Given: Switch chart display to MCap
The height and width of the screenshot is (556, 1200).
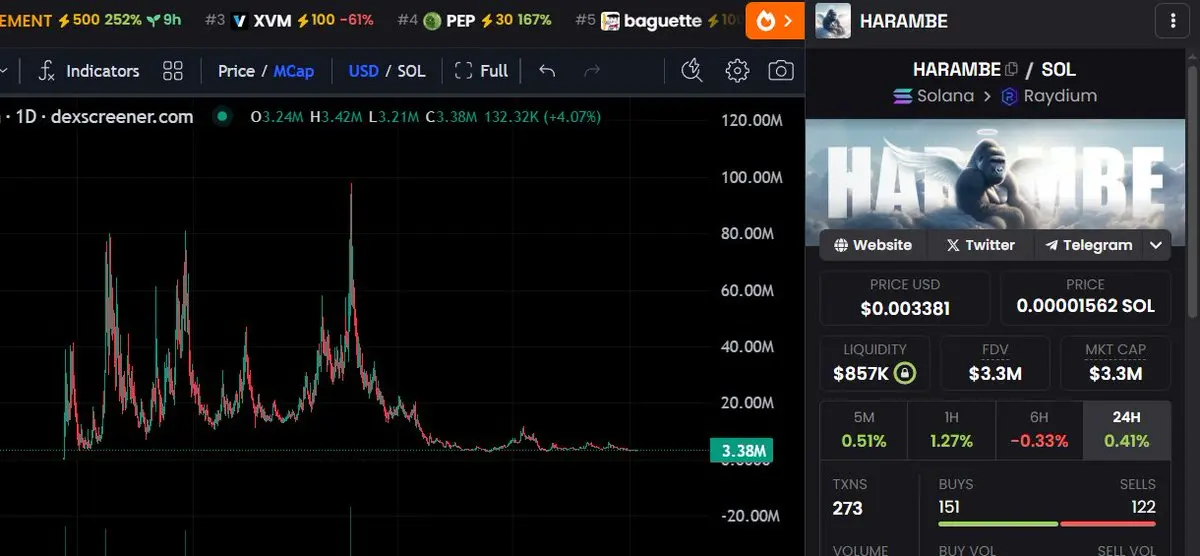Looking at the screenshot, I should click(x=294, y=71).
